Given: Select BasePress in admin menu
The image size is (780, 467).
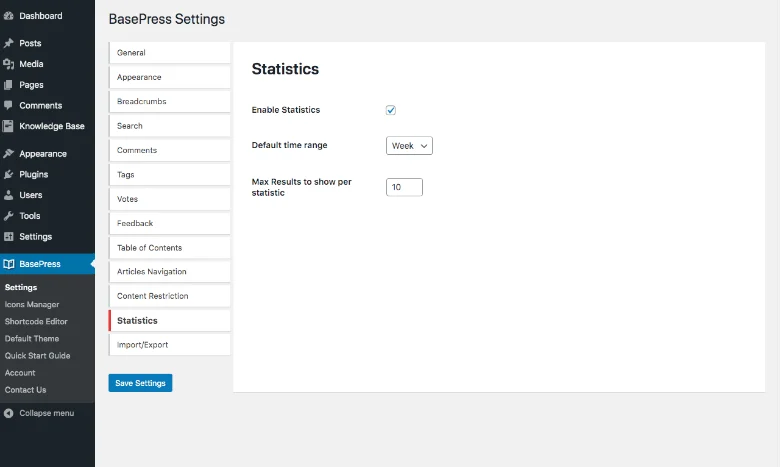Looking at the screenshot, I should pos(47,264).
